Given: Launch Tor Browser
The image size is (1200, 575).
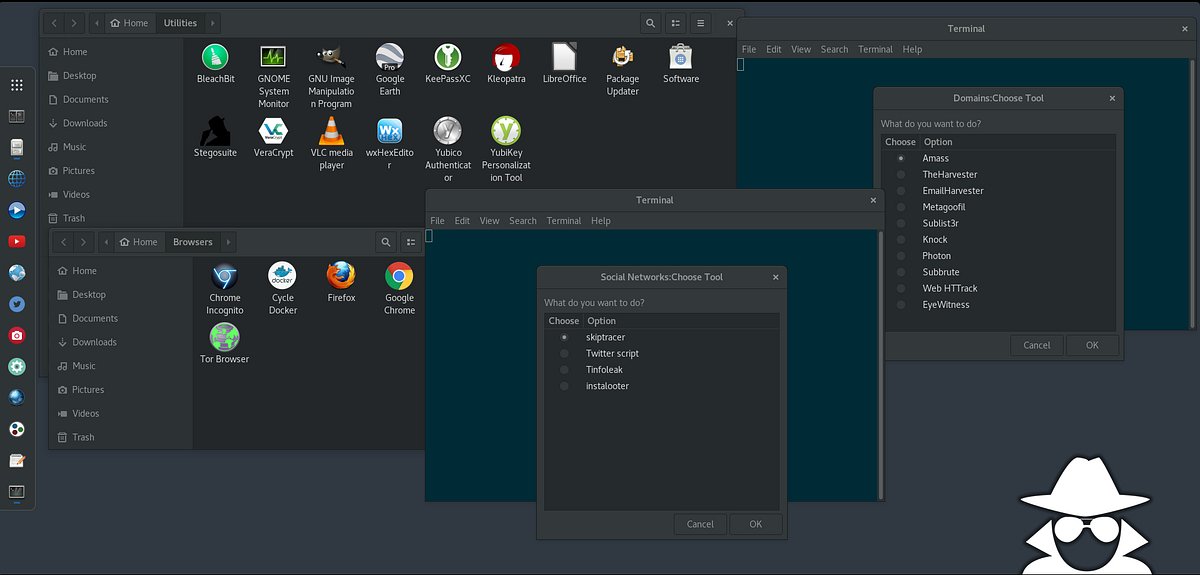Looking at the screenshot, I should point(225,337).
